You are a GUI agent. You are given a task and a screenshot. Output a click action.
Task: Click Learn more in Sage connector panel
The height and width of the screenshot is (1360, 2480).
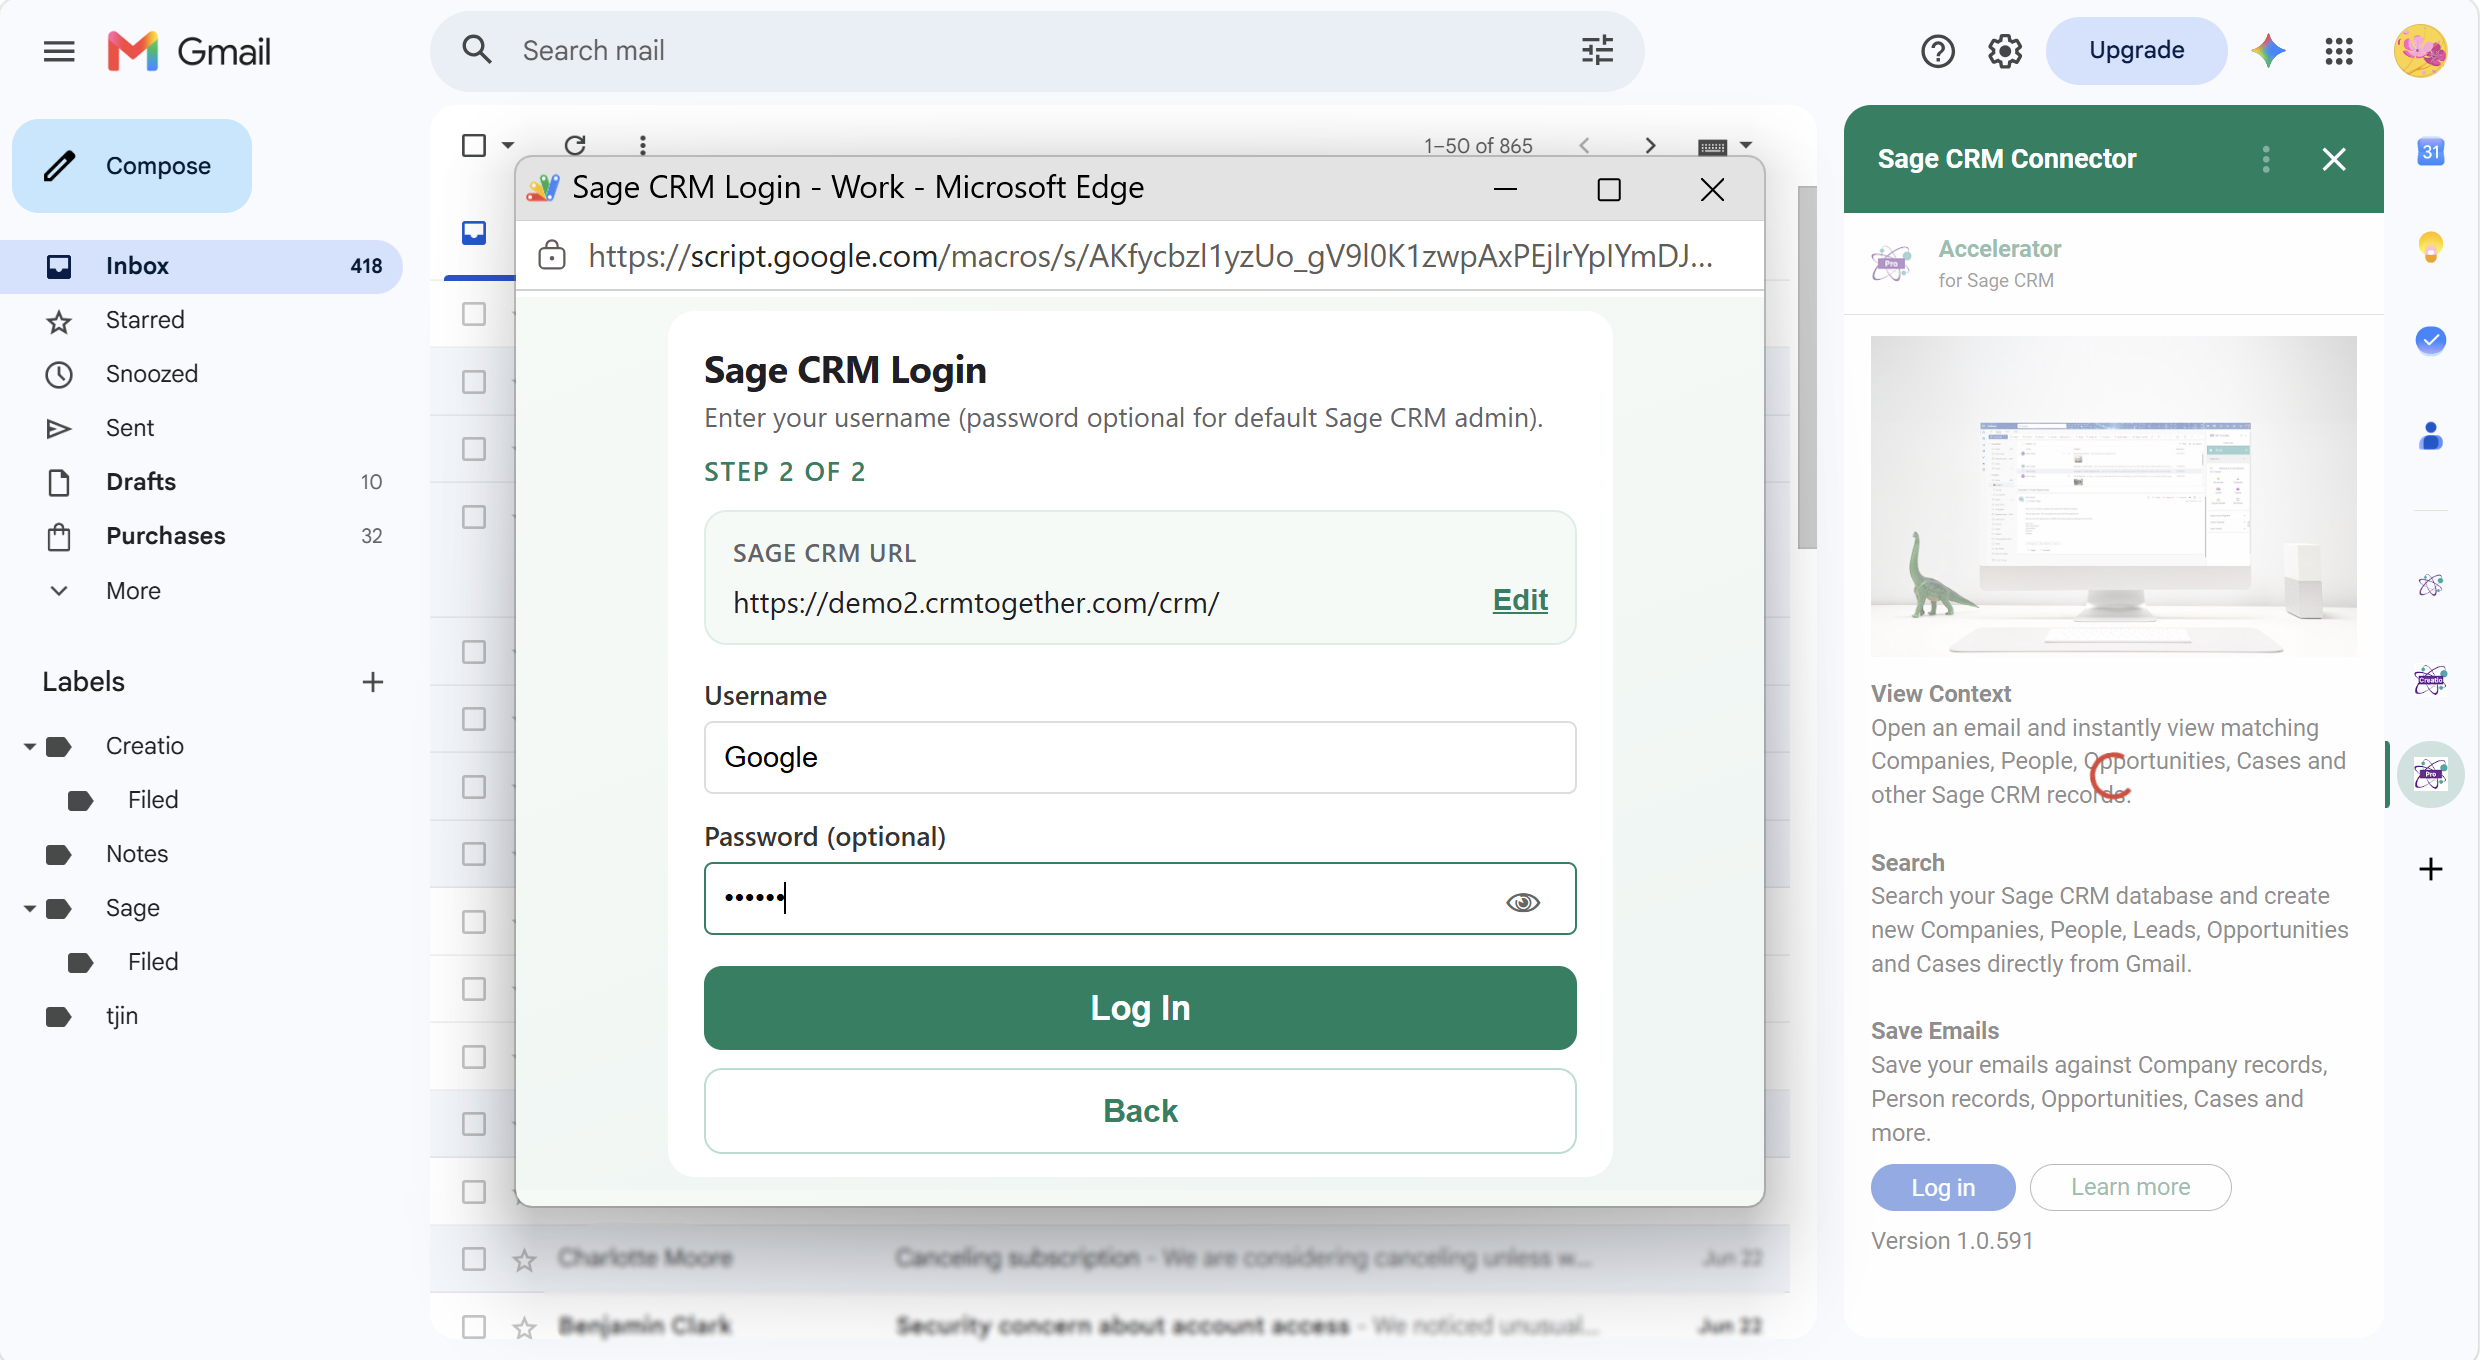click(2130, 1187)
